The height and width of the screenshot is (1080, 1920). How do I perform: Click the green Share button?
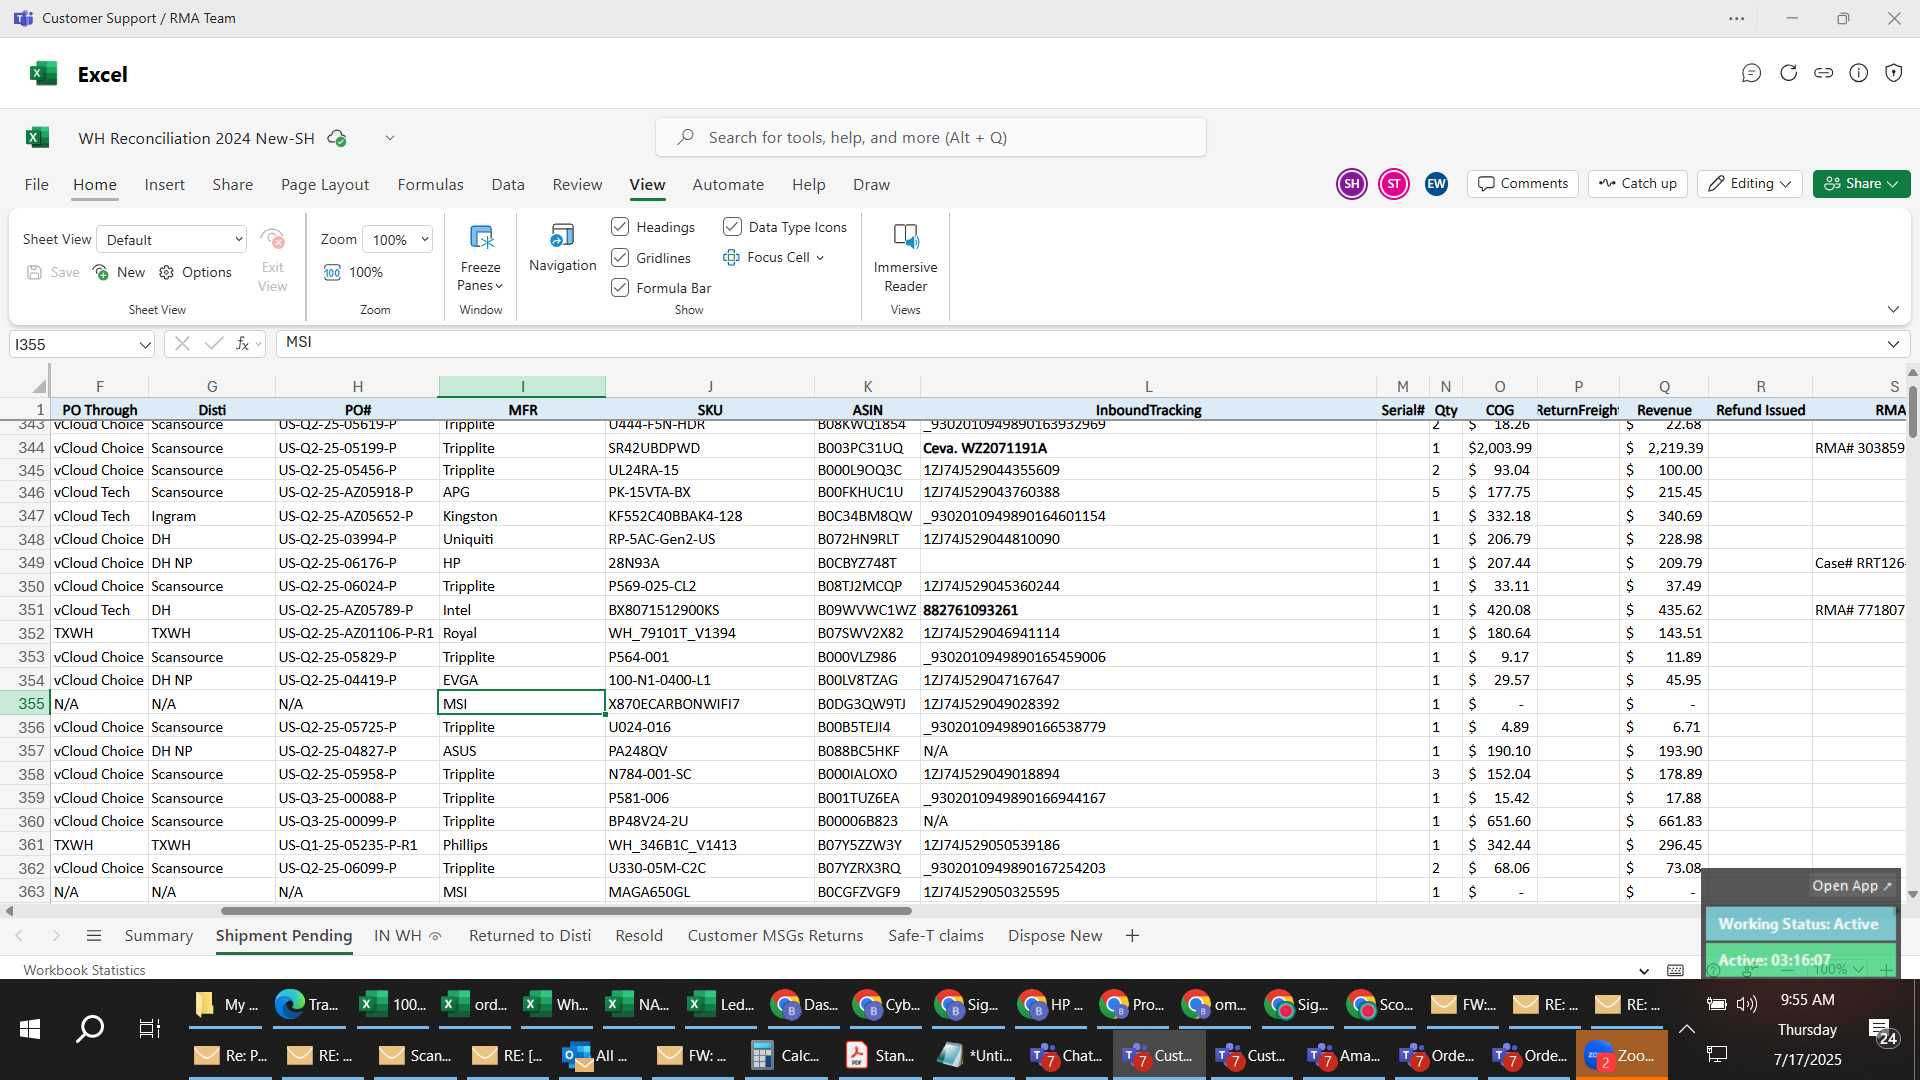[x=1861, y=184]
